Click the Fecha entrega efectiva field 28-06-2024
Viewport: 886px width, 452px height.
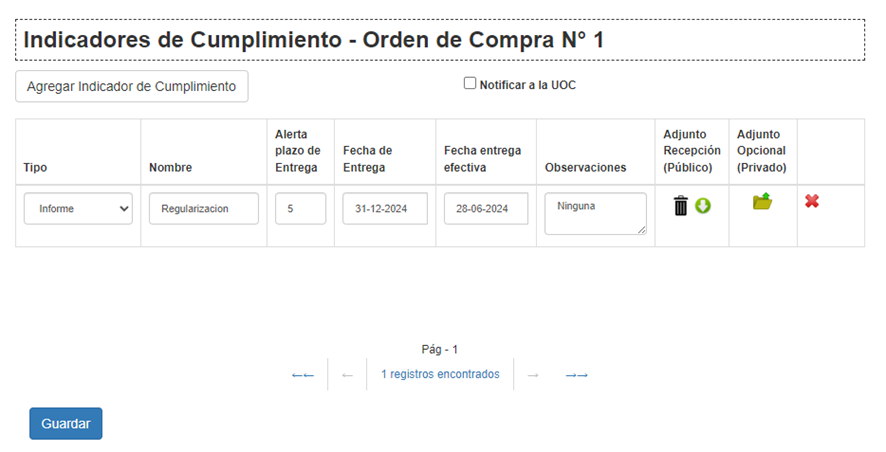click(x=486, y=209)
